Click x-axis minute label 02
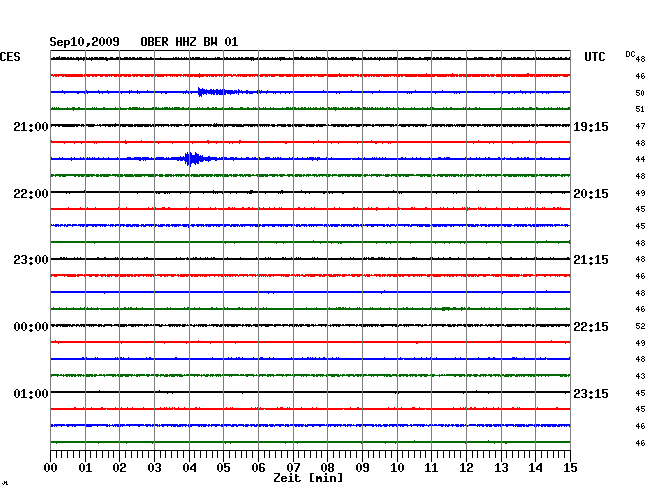650x494 pixels. point(119,468)
